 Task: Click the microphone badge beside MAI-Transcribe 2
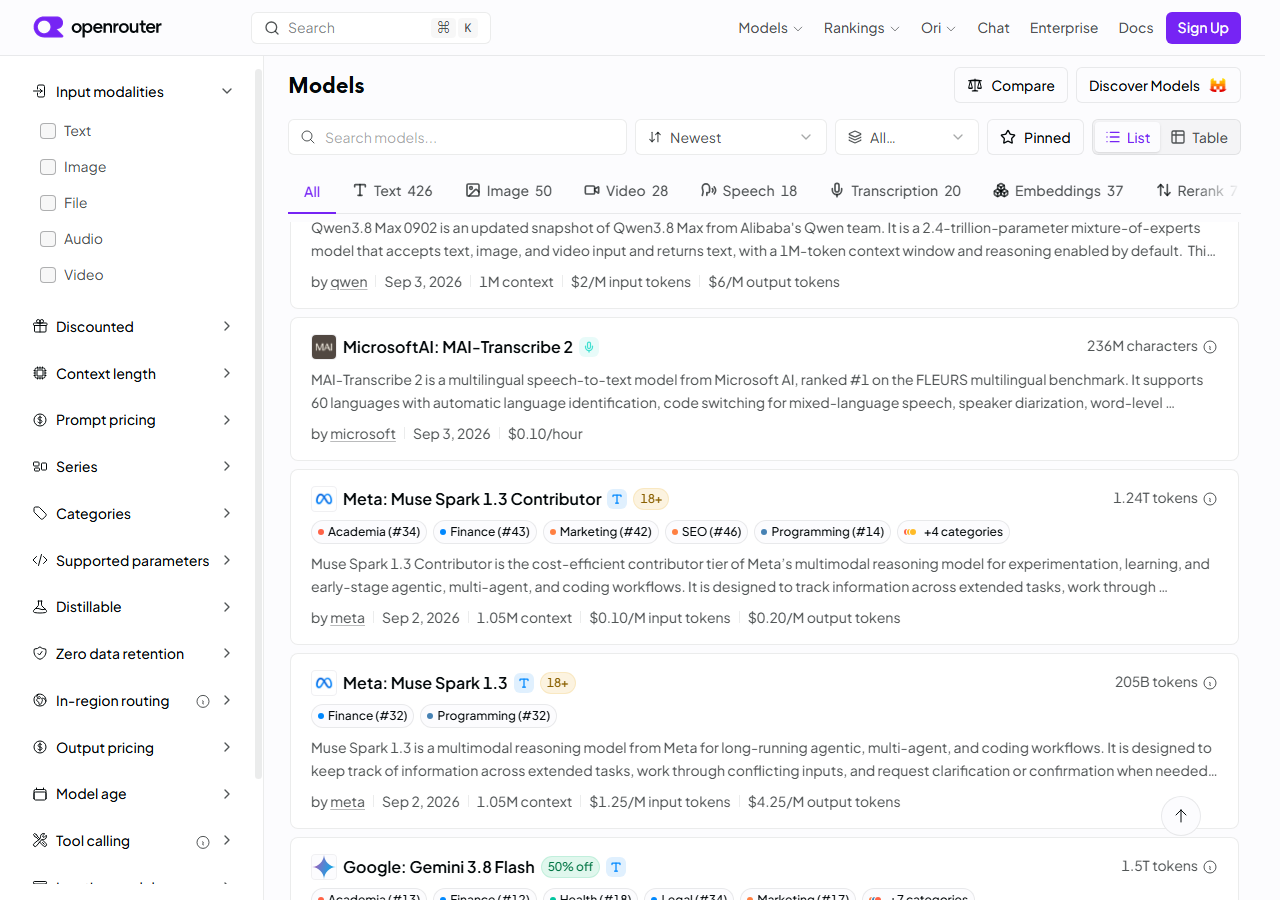[589, 347]
